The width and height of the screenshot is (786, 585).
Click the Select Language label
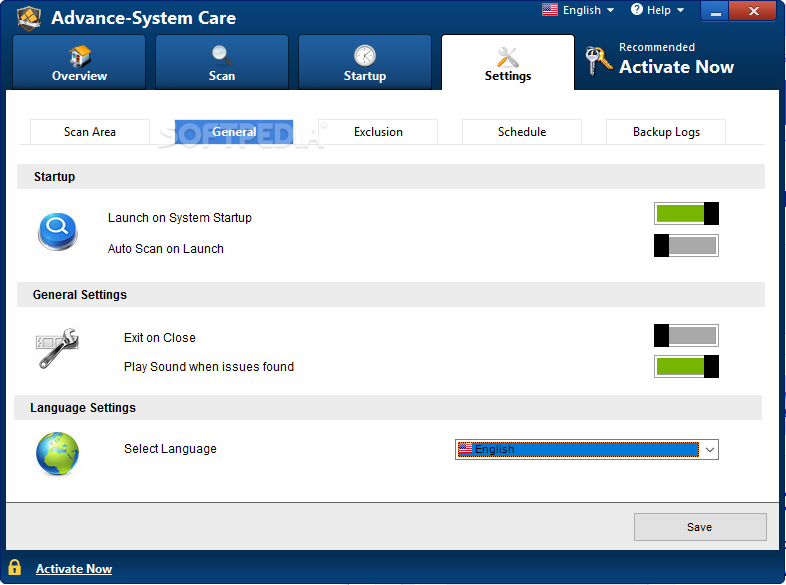170,449
